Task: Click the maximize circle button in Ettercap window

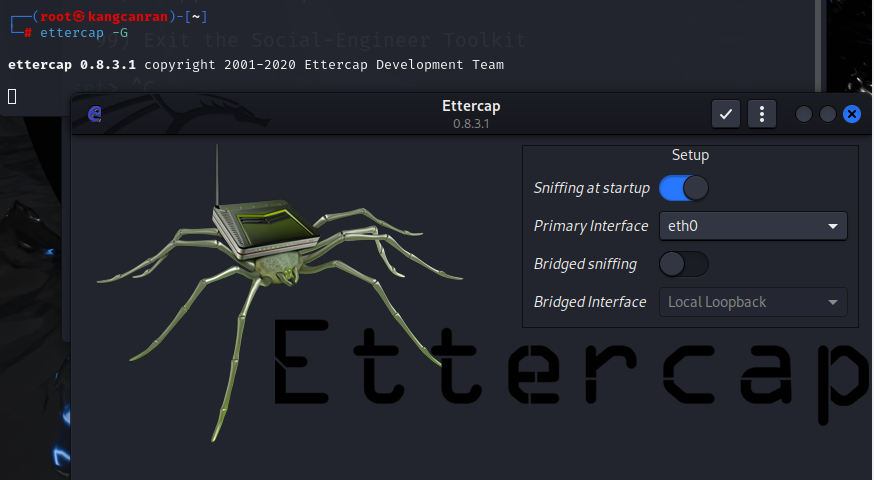Action: (828, 114)
